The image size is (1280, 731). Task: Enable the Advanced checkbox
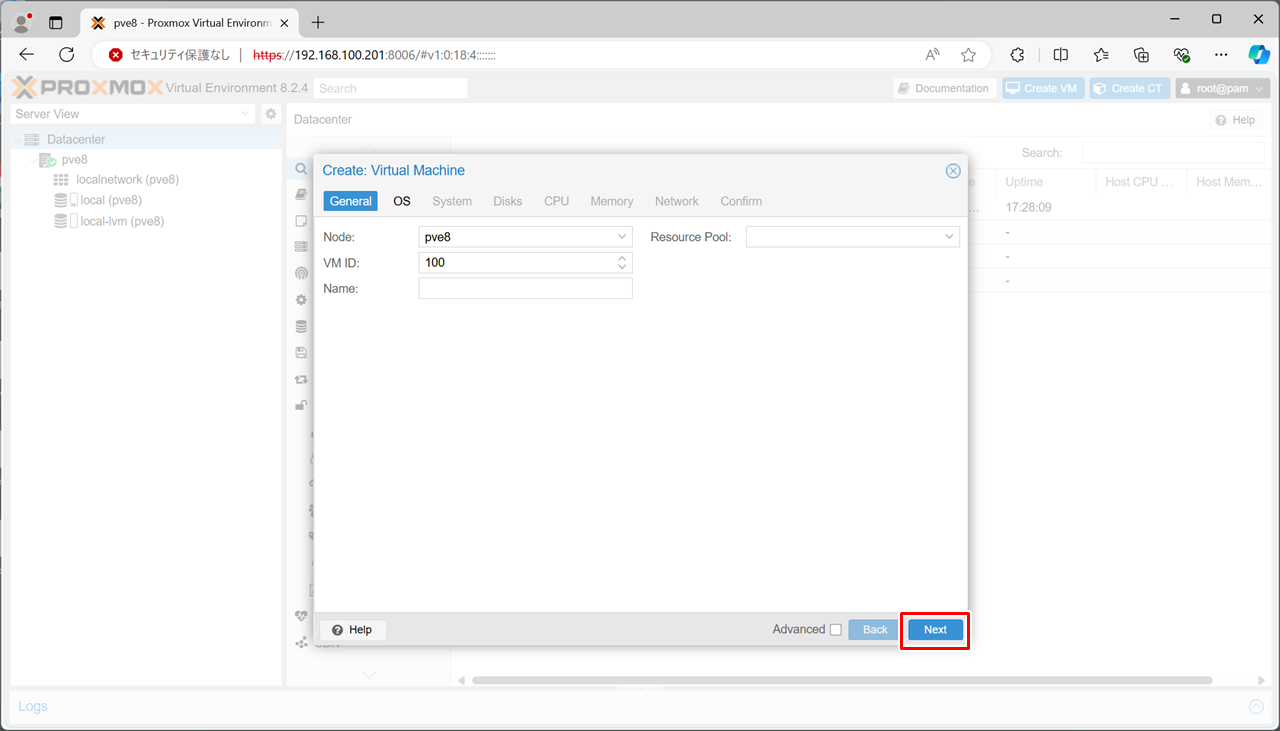tap(836, 630)
